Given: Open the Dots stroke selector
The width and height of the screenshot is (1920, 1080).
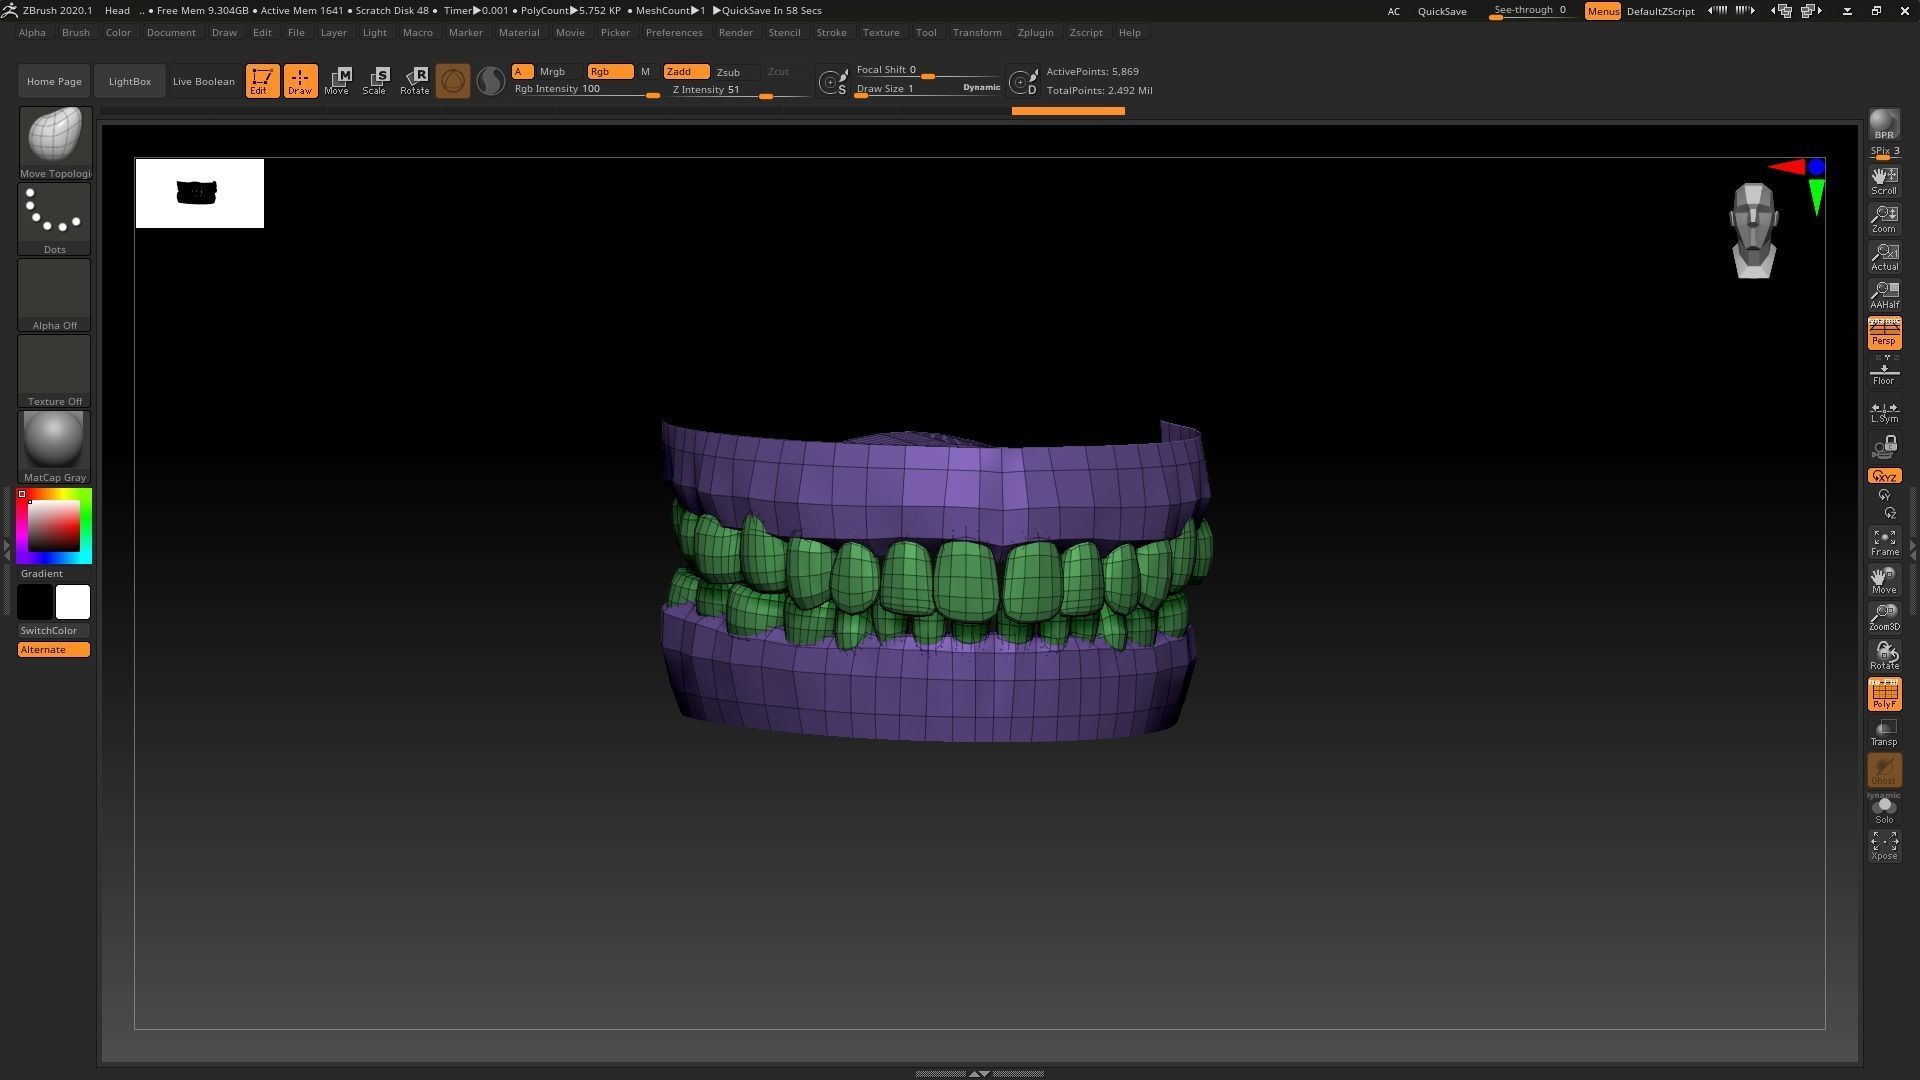Looking at the screenshot, I should 54,212.
